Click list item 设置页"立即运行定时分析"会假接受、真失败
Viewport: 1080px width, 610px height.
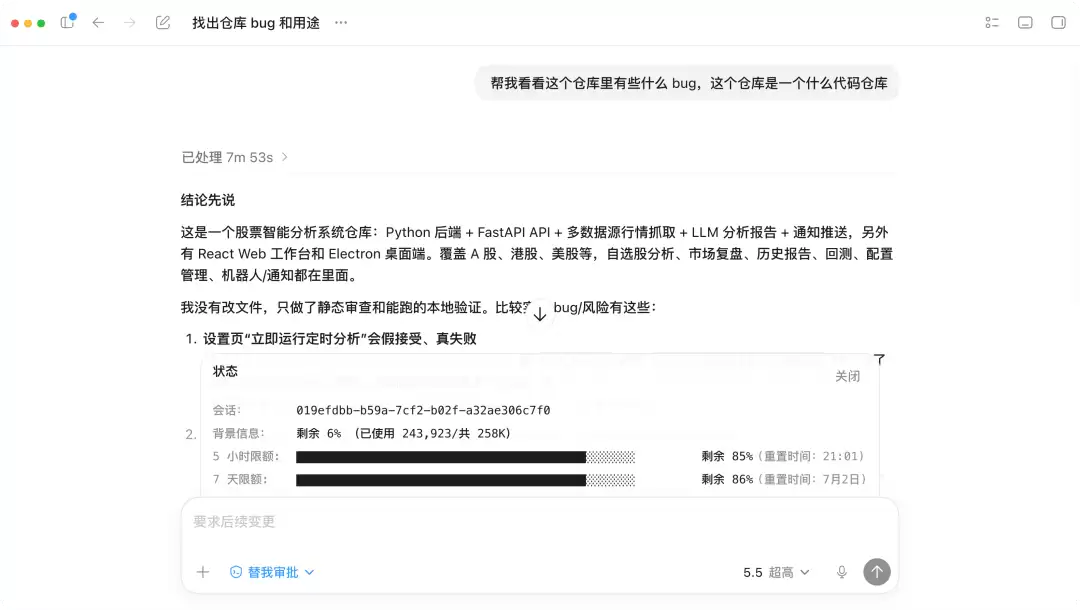point(340,339)
